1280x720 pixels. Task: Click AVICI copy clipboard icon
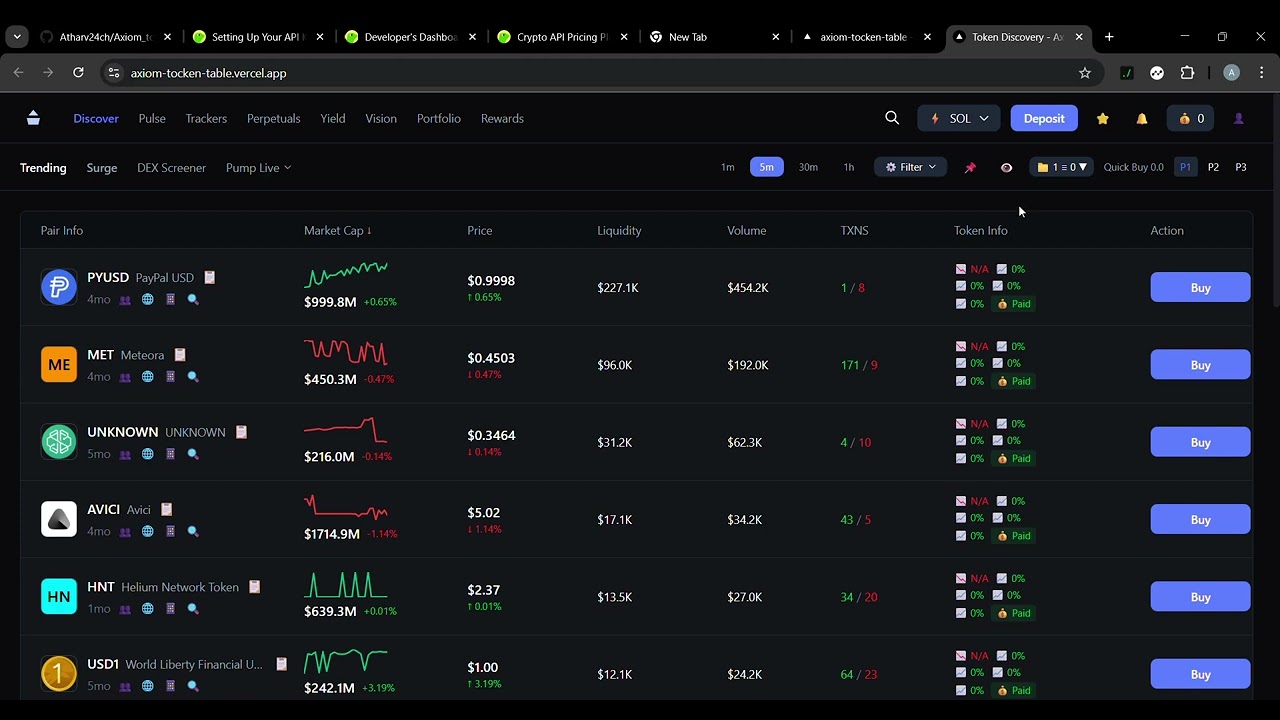pos(166,509)
